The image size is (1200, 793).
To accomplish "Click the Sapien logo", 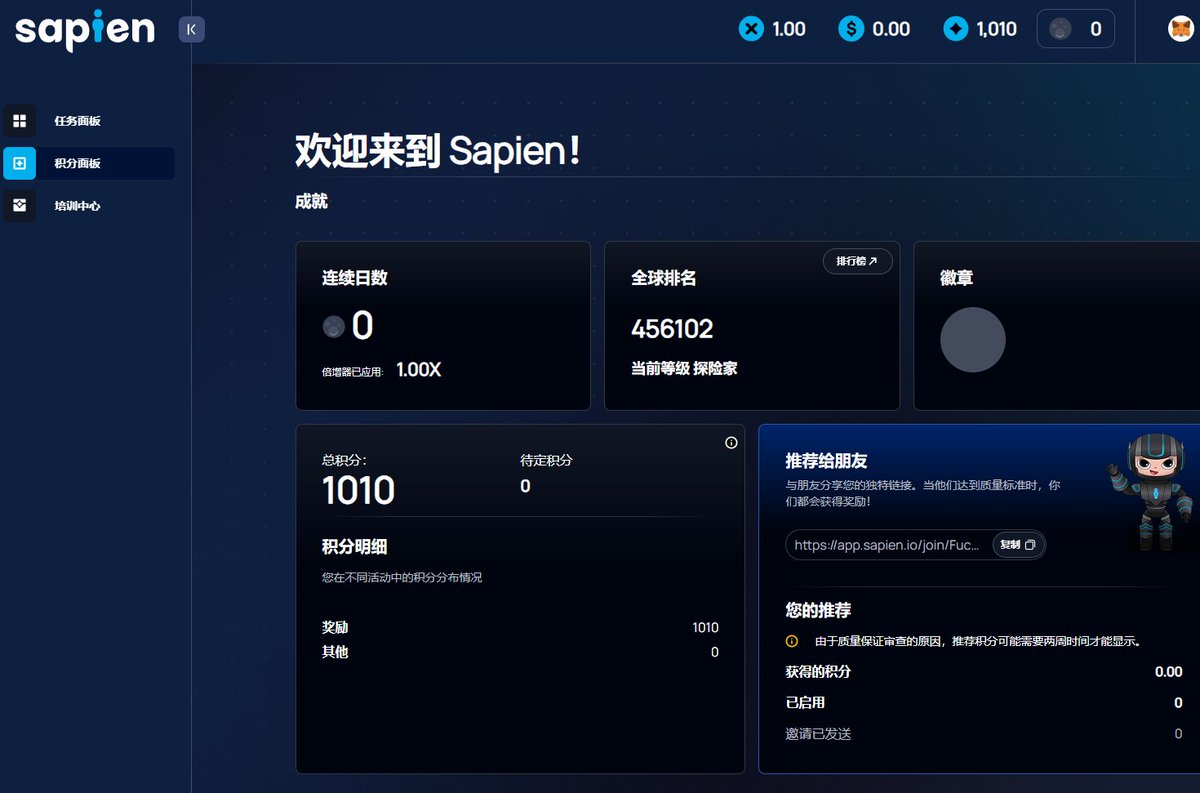I will [85, 30].
